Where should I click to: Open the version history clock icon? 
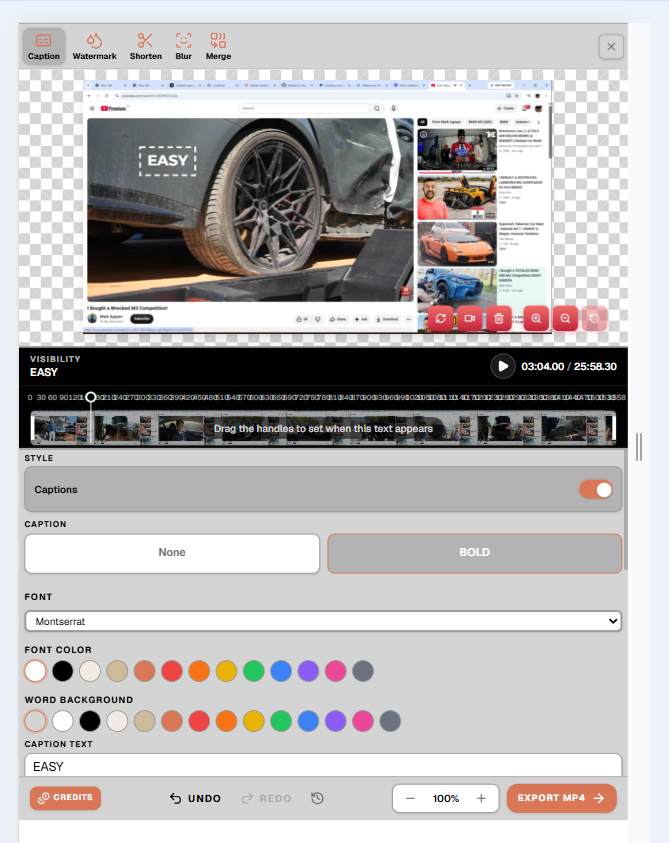tap(317, 798)
